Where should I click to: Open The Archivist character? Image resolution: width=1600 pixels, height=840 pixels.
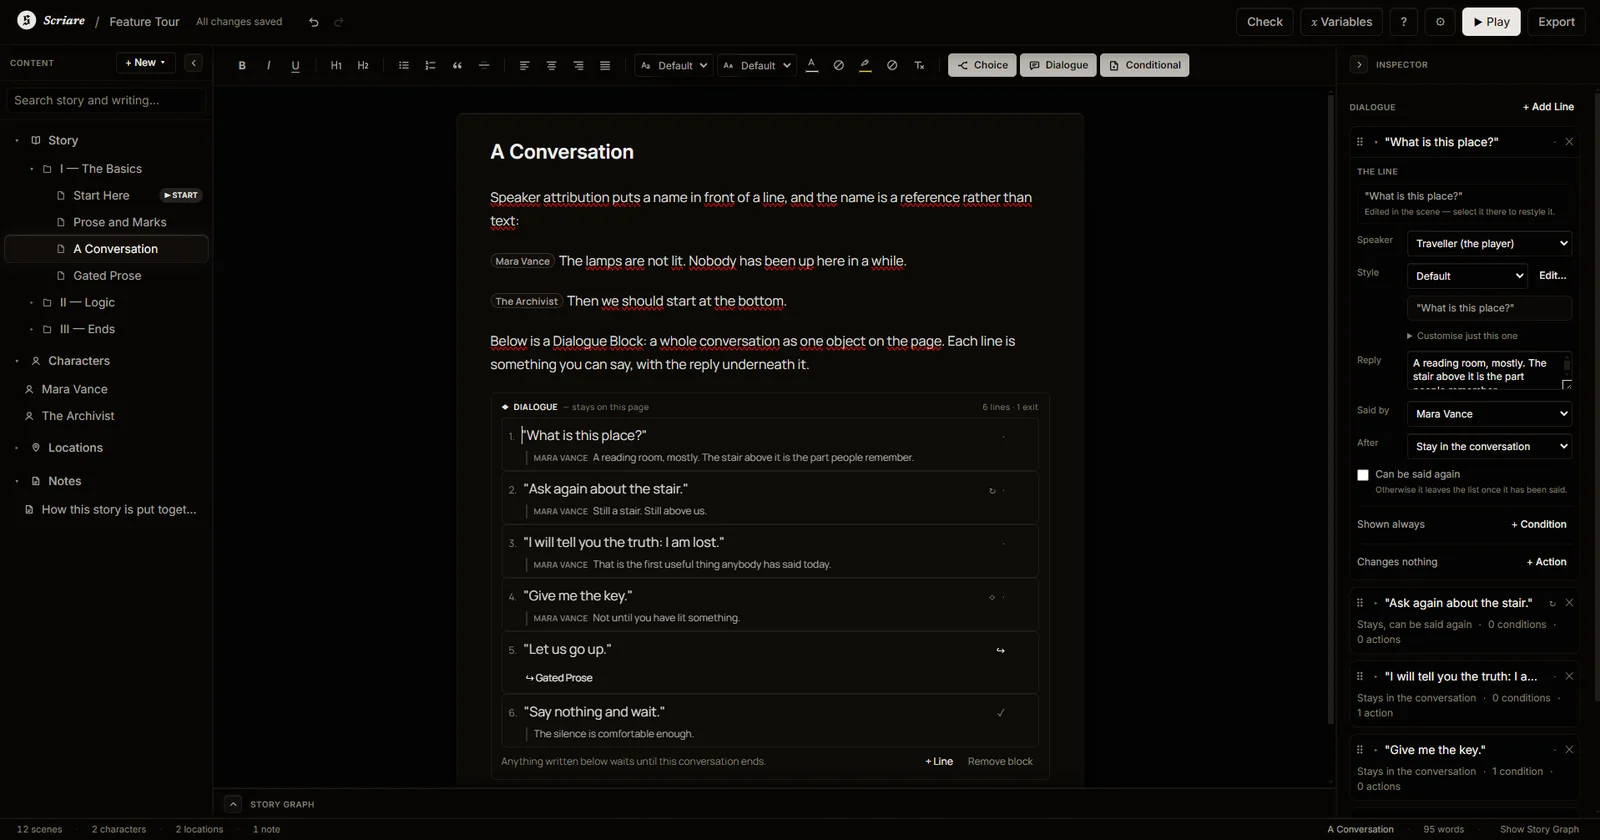coord(78,416)
